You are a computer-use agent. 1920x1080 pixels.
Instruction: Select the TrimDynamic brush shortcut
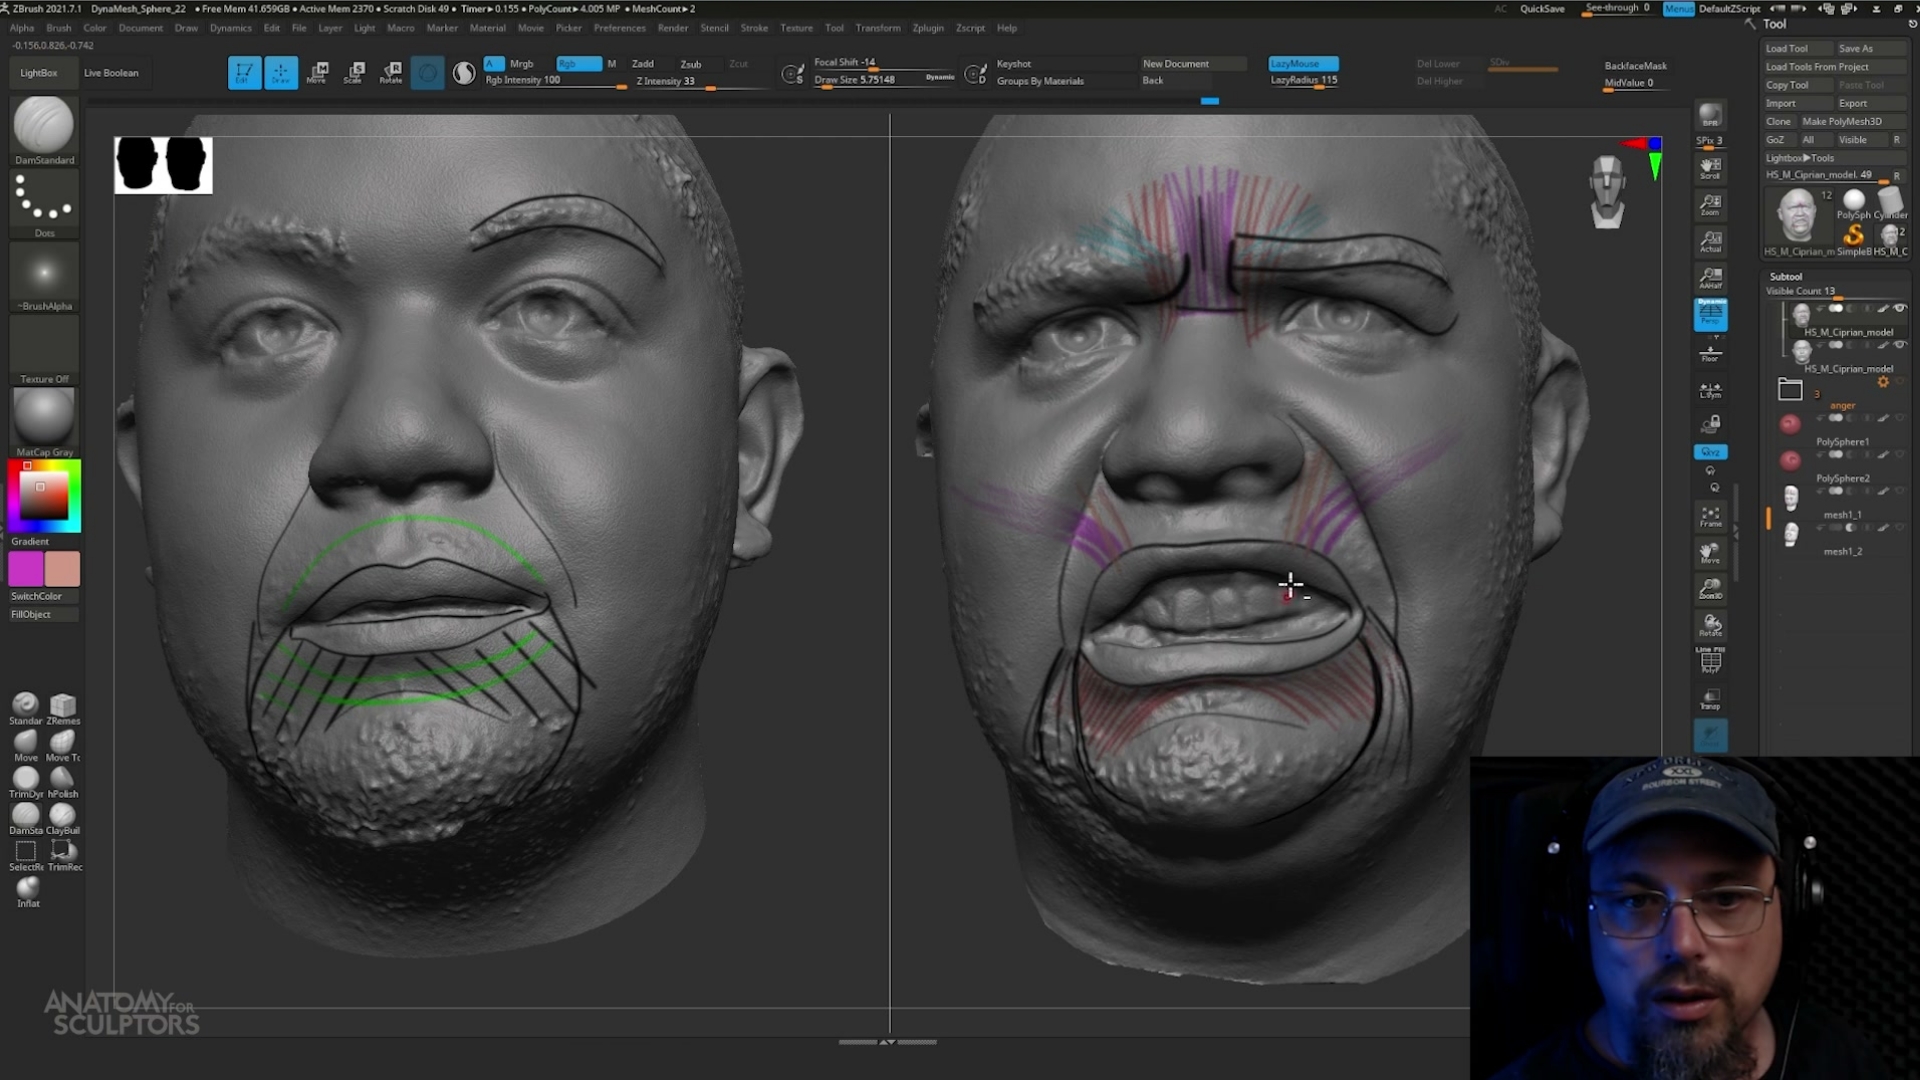coord(26,782)
